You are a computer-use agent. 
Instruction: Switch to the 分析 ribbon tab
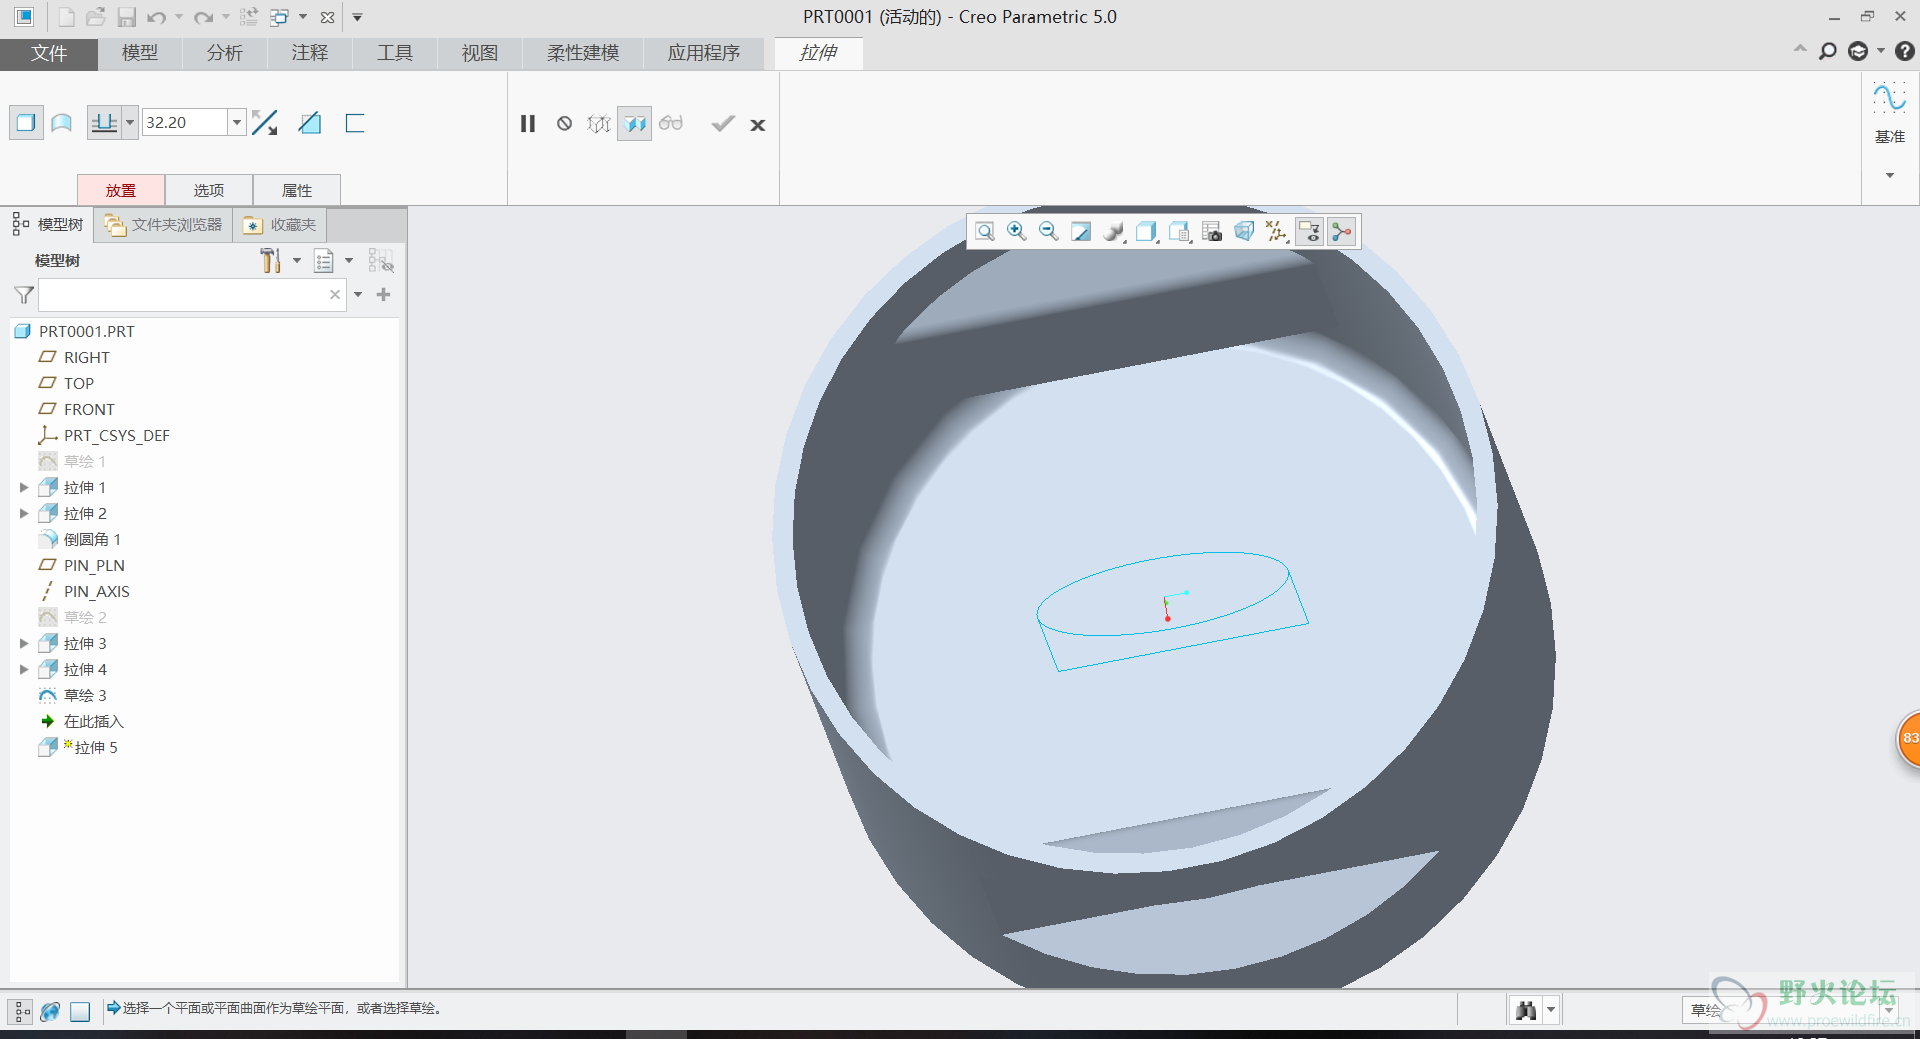225,53
